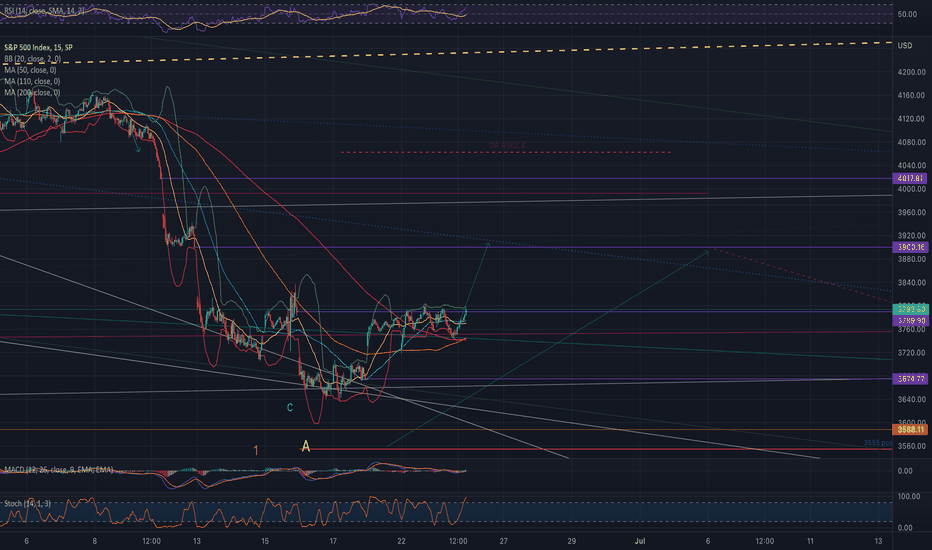Click the 3640.00 price axis value
Image resolution: width=932 pixels, height=550 pixels.
(912, 399)
